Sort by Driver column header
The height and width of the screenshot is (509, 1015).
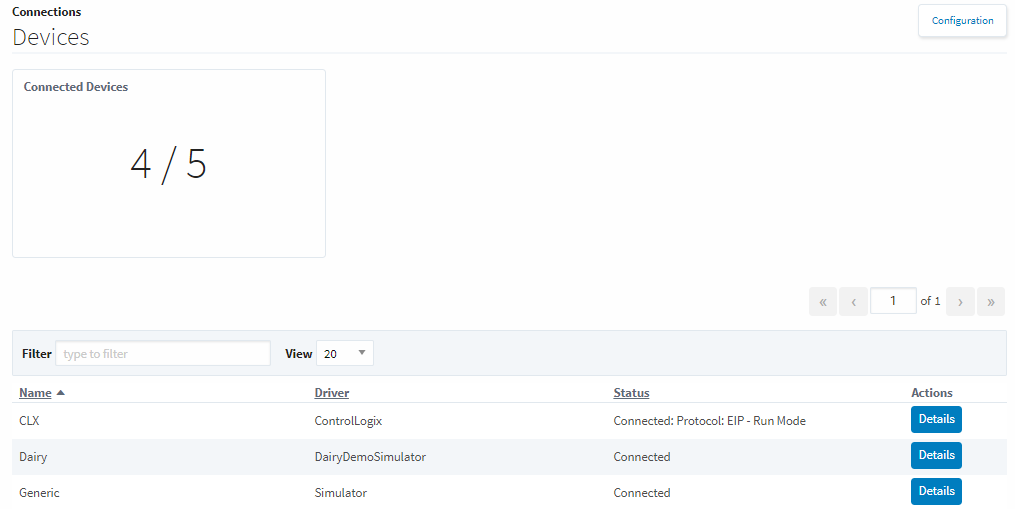[331, 392]
